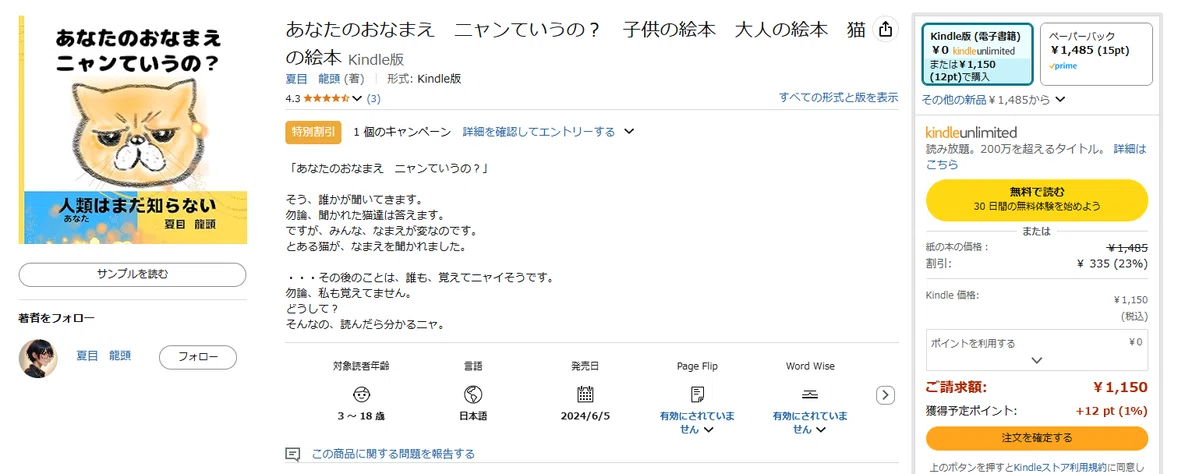Click the author profile photo

click(x=38, y=358)
